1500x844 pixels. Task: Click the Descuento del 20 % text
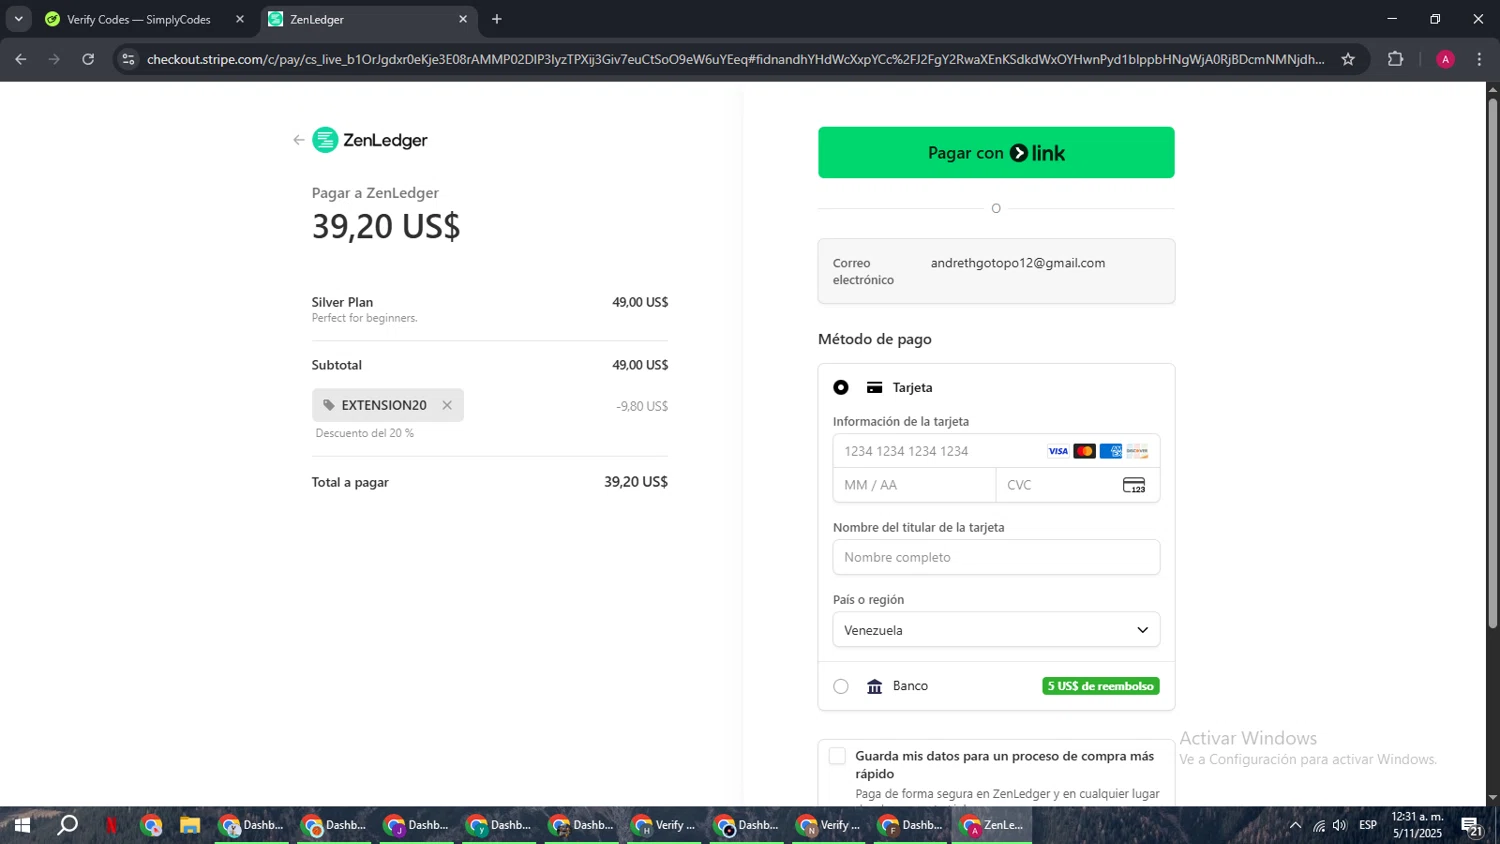coord(365,433)
